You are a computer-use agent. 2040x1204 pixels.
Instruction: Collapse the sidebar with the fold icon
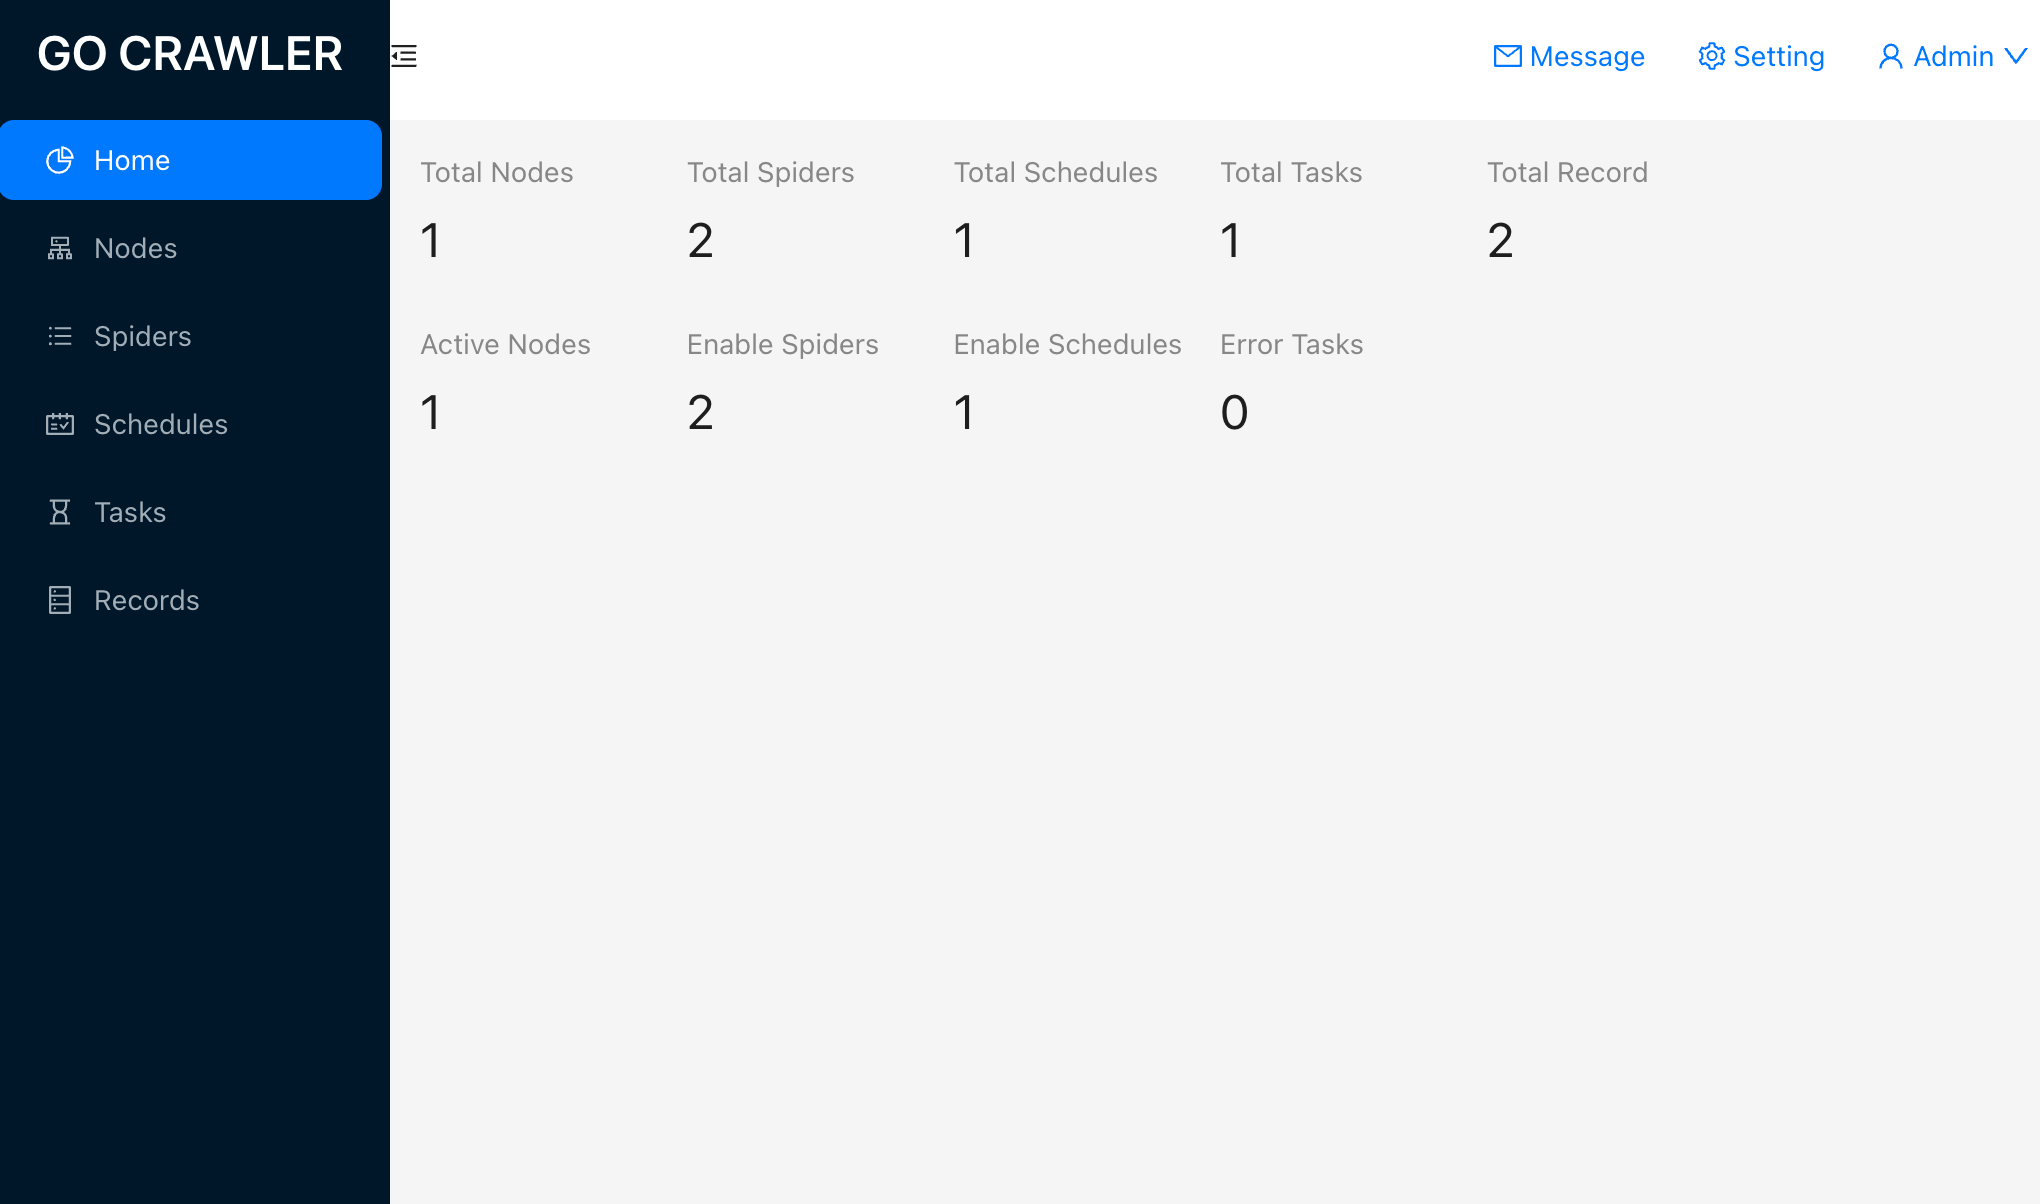click(404, 56)
